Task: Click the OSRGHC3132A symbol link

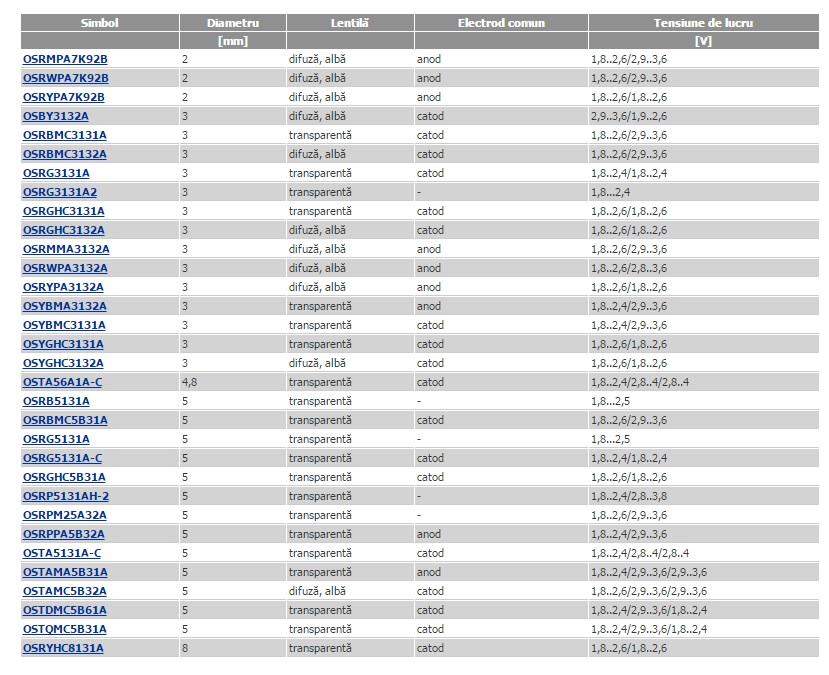Action: 63,230
